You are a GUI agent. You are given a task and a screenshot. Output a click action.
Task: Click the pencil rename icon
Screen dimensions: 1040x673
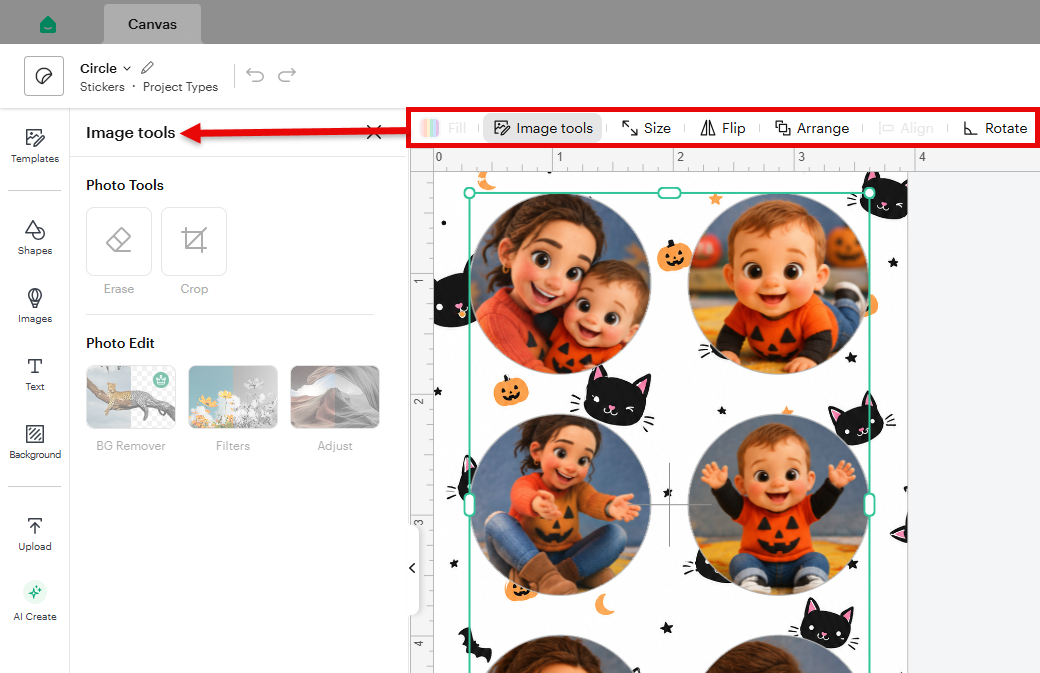[148, 68]
